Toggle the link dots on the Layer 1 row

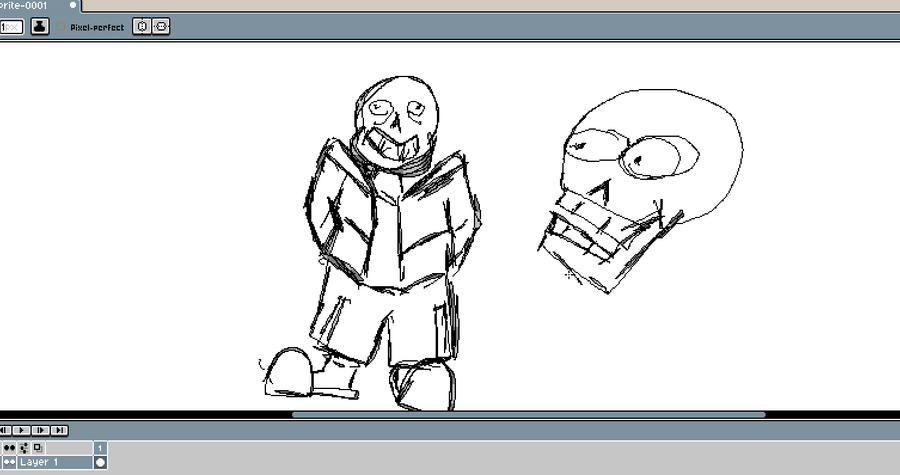click(x=9, y=462)
